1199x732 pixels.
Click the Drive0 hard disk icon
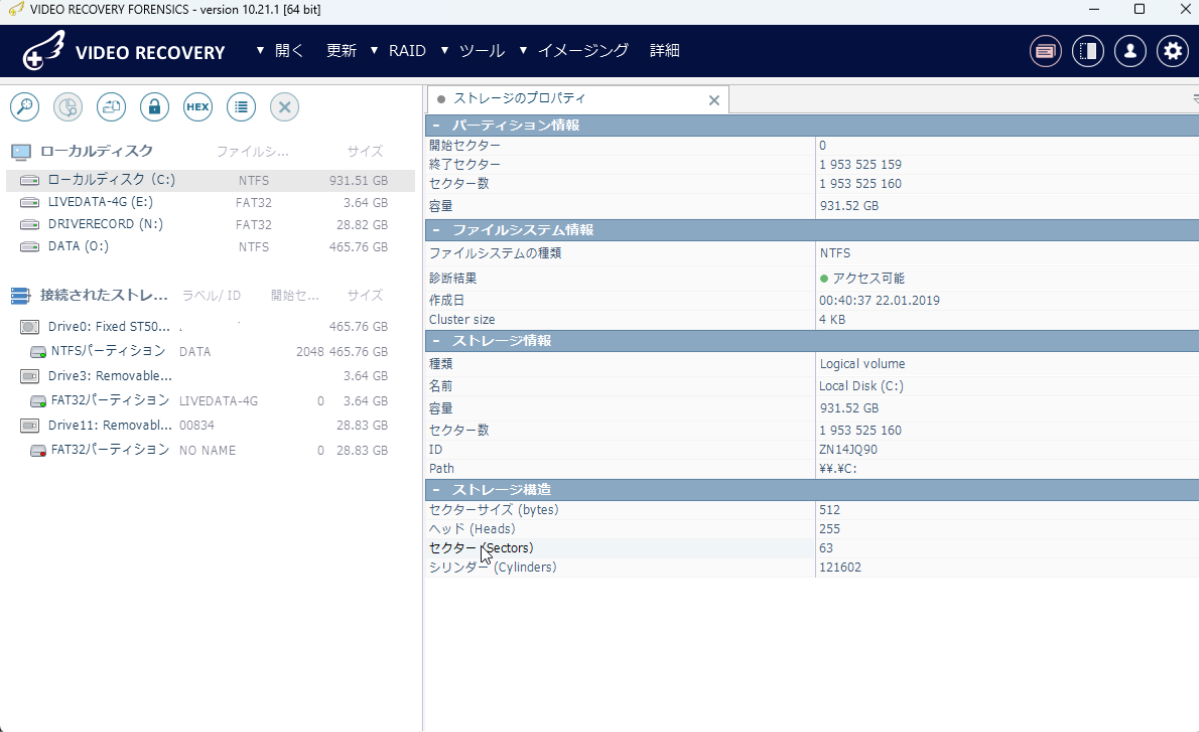tap(30, 327)
